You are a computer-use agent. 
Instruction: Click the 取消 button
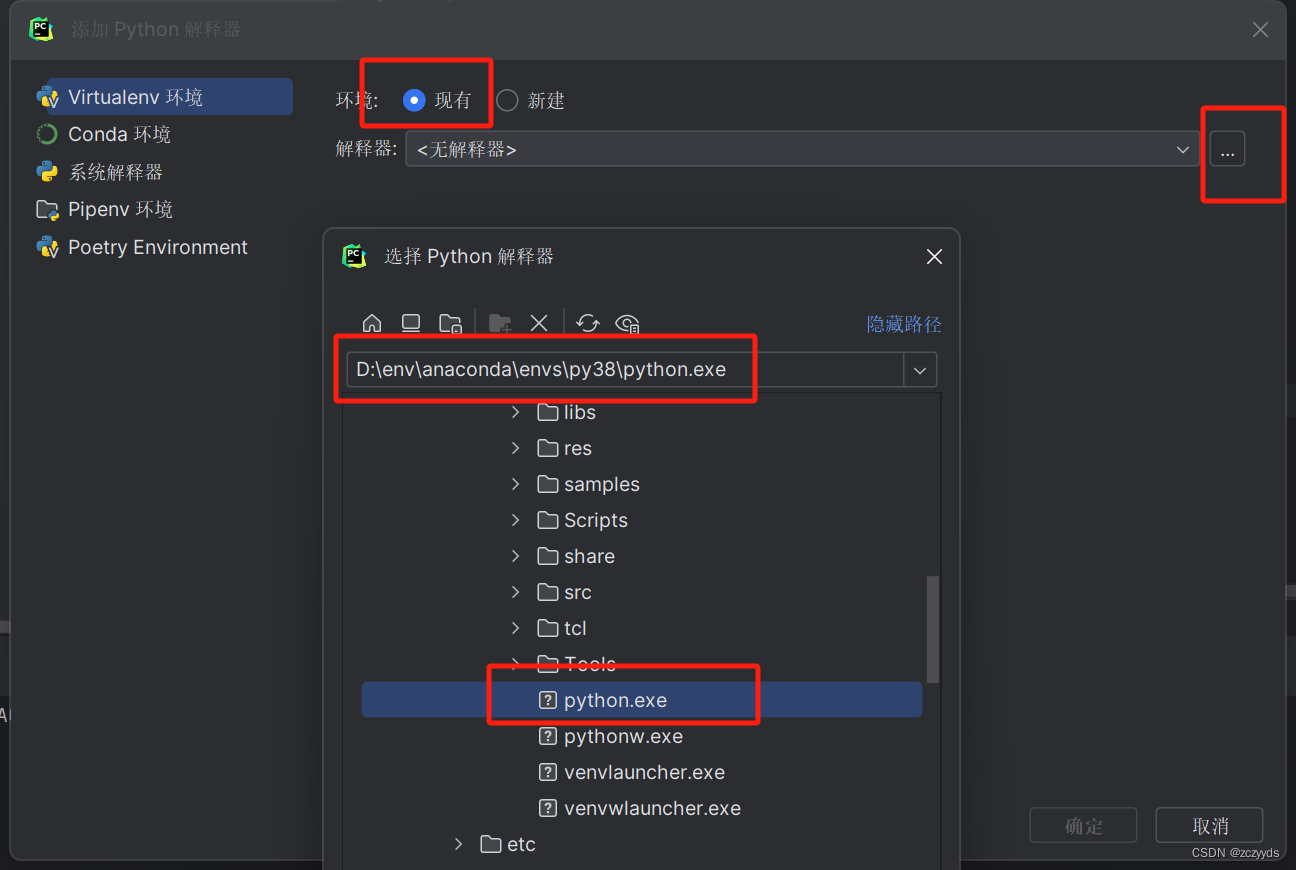coord(1209,825)
